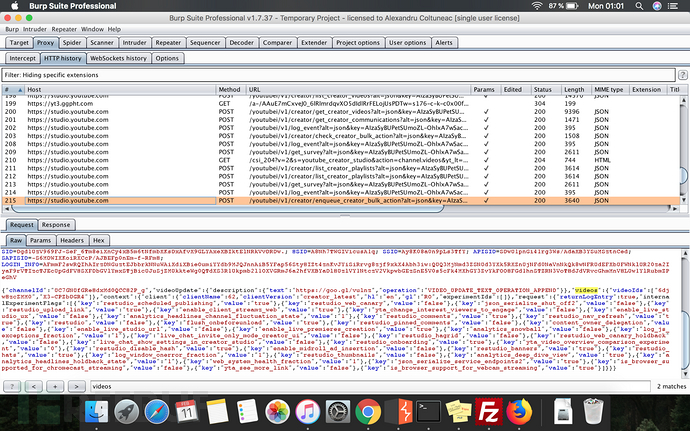Click the + search options button
690x431 pixels.
pyautogui.click(x=55, y=387)
